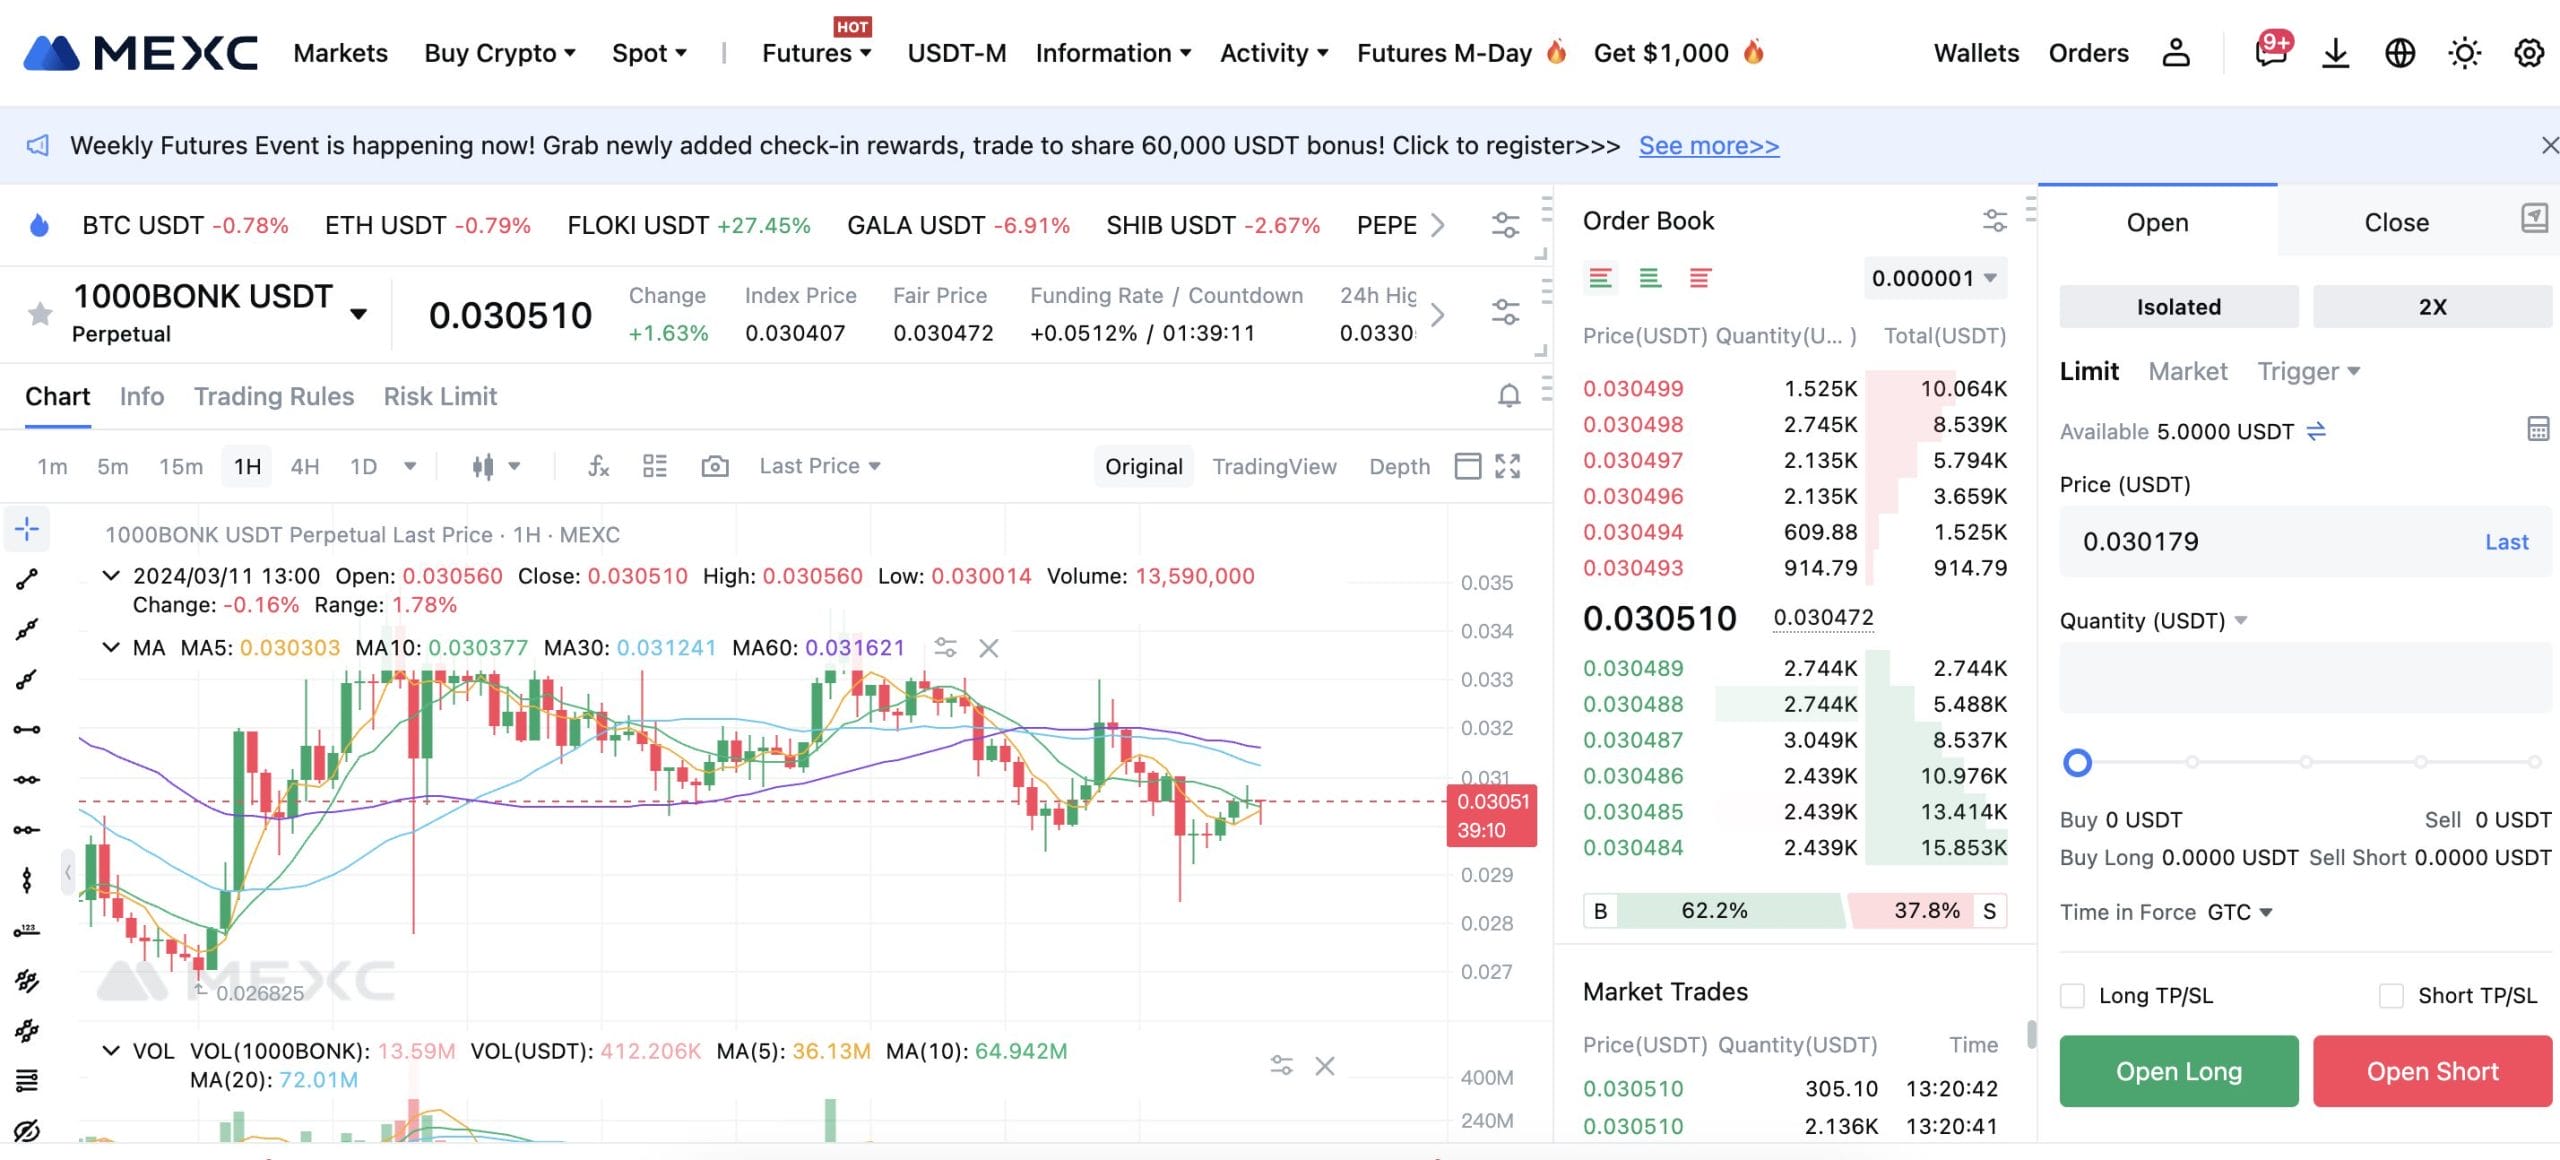Follow the See more>> link
The height and width of the screenshot is (1160, 2560).
1709,146
